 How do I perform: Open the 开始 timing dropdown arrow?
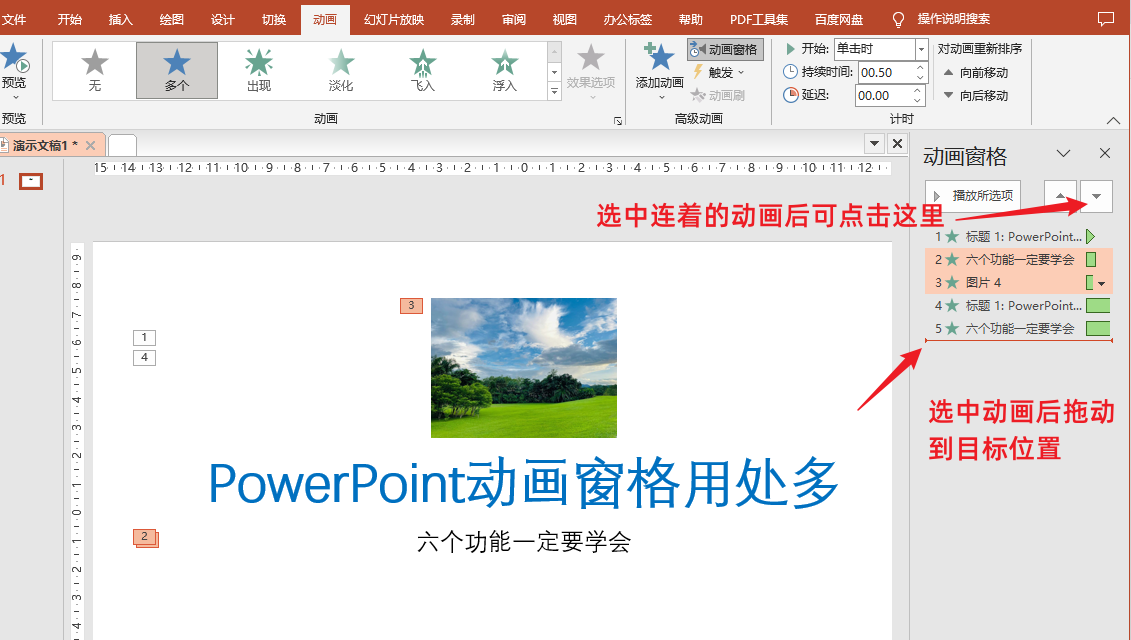tap(921, 49)
